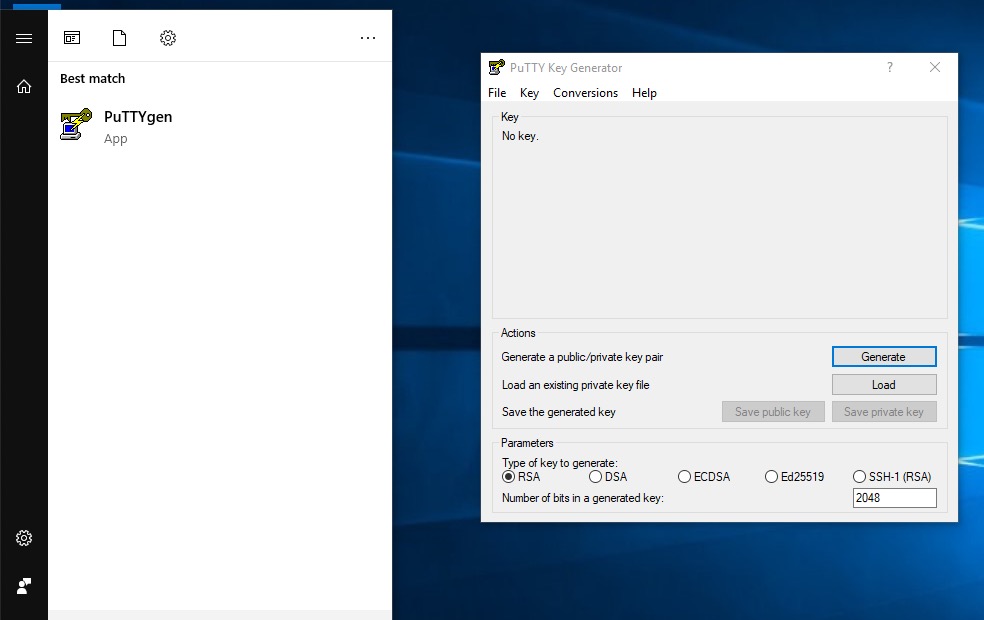The height and width of the screenshot is (620, 984).
Task: Open the File menu
Action: click(497, 93)
